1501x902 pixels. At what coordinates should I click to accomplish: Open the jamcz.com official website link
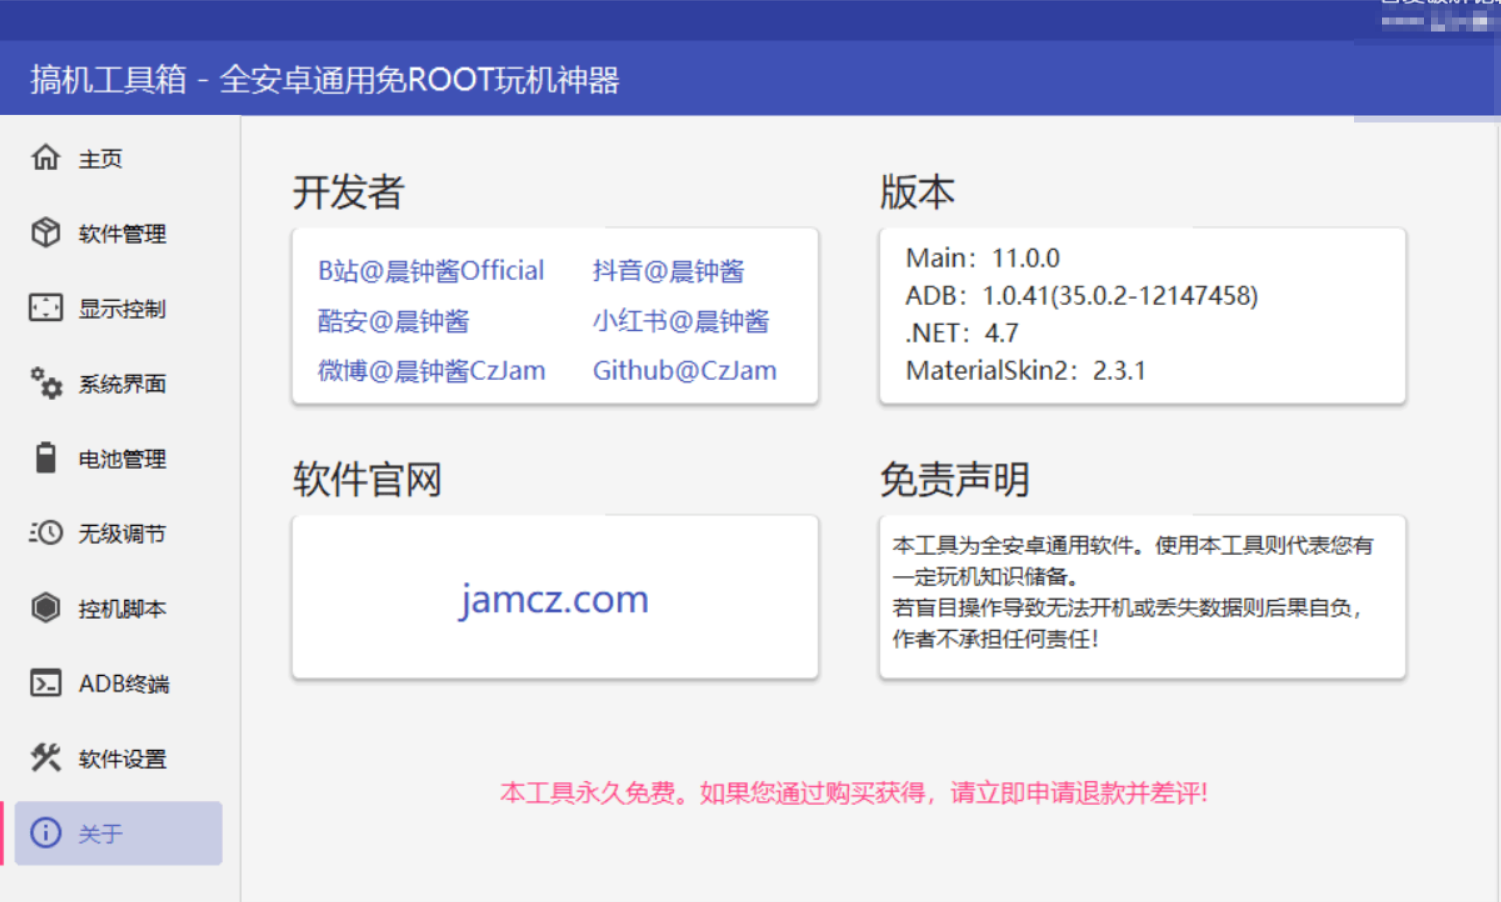pos(554,599)
